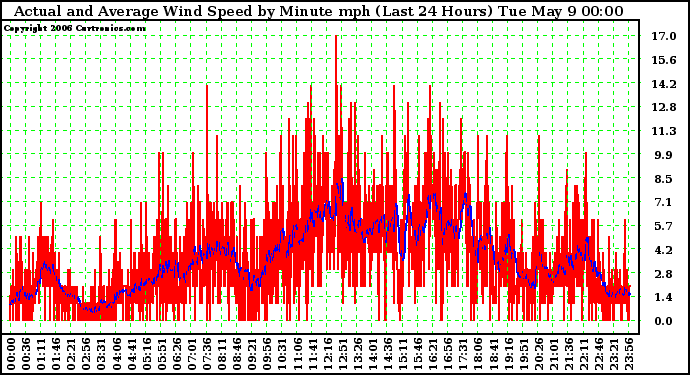Click the 0.0 y-axis label

tap(664, 321)
